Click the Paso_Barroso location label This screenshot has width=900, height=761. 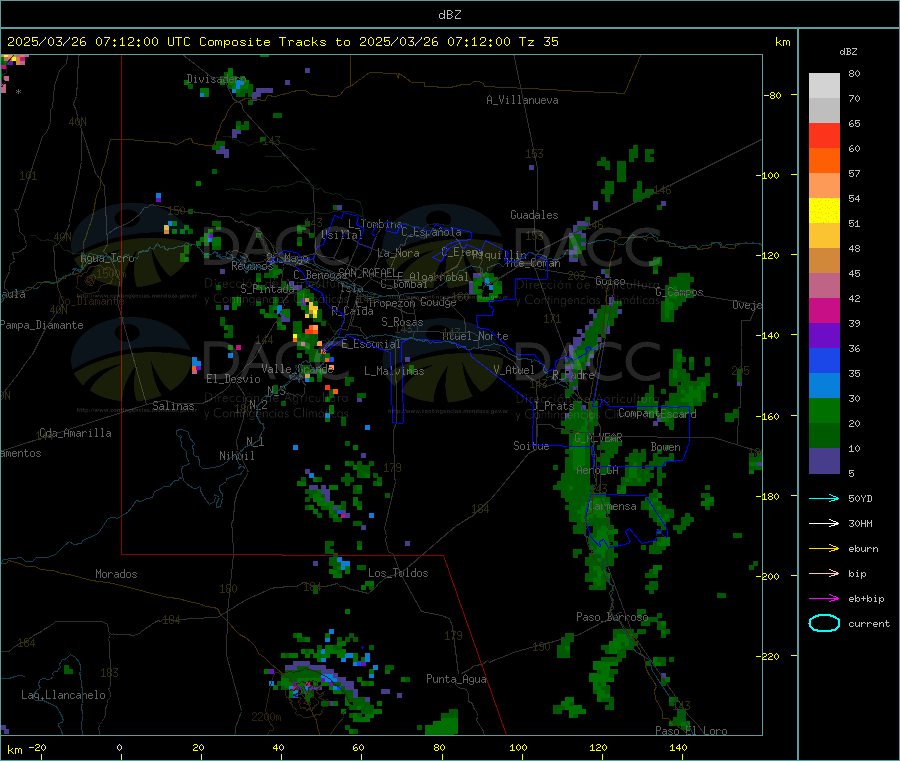[612, 617]
